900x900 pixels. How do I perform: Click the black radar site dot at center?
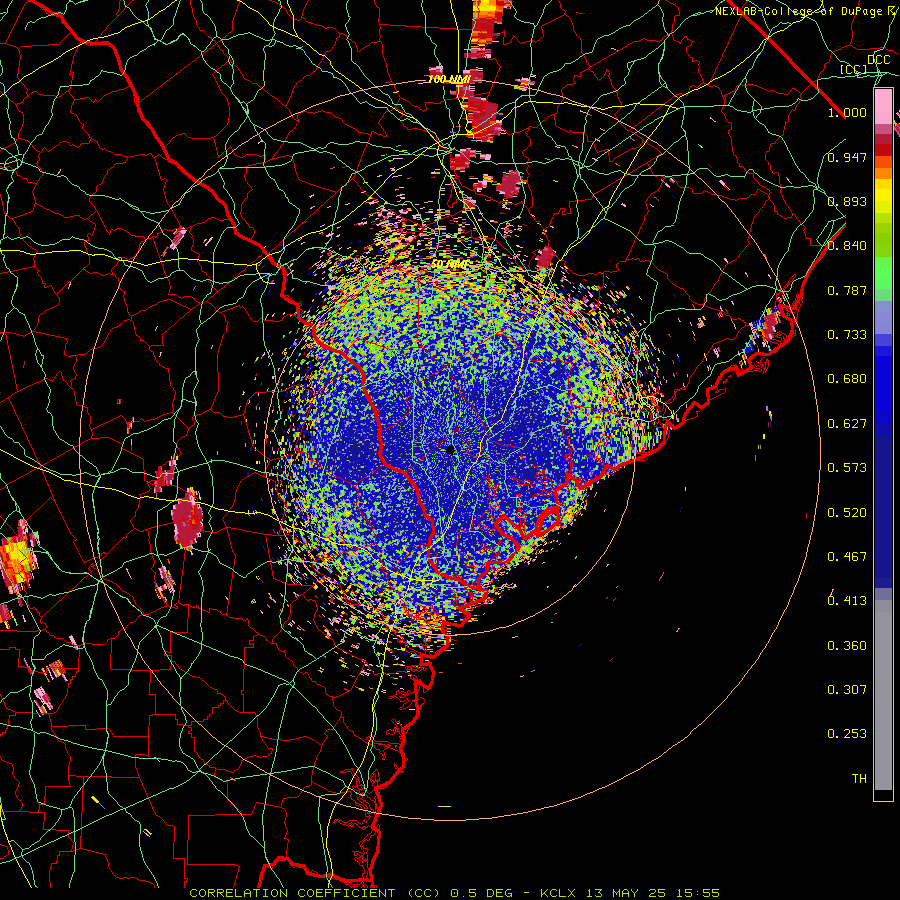click(451, 450)
